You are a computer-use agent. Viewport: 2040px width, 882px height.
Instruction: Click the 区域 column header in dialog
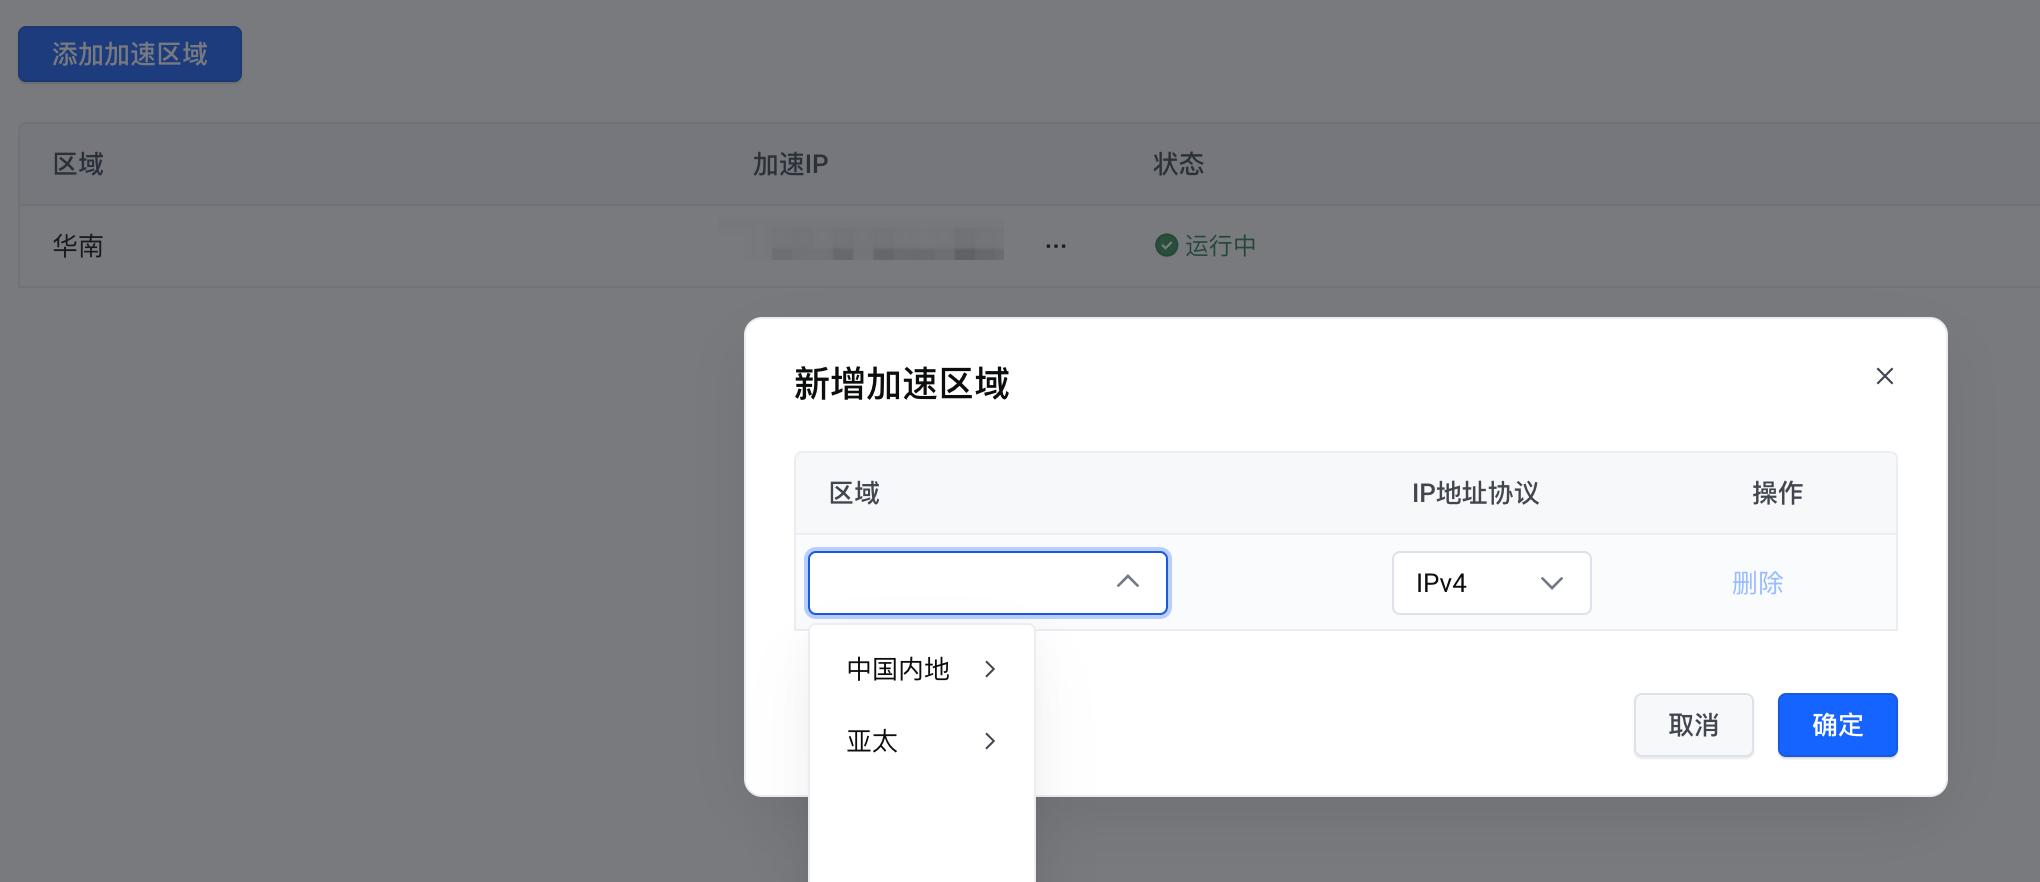854,493
